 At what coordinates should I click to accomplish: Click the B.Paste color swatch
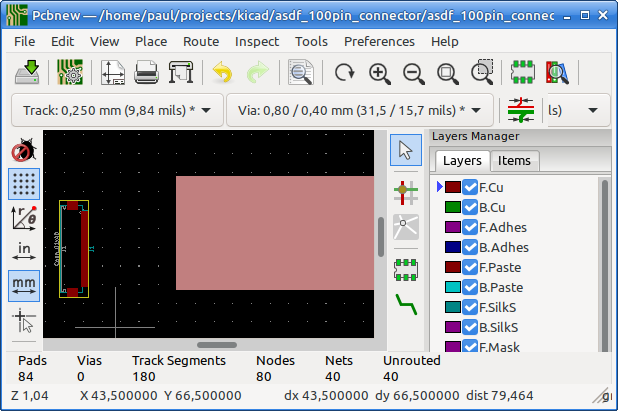(453, 287)
